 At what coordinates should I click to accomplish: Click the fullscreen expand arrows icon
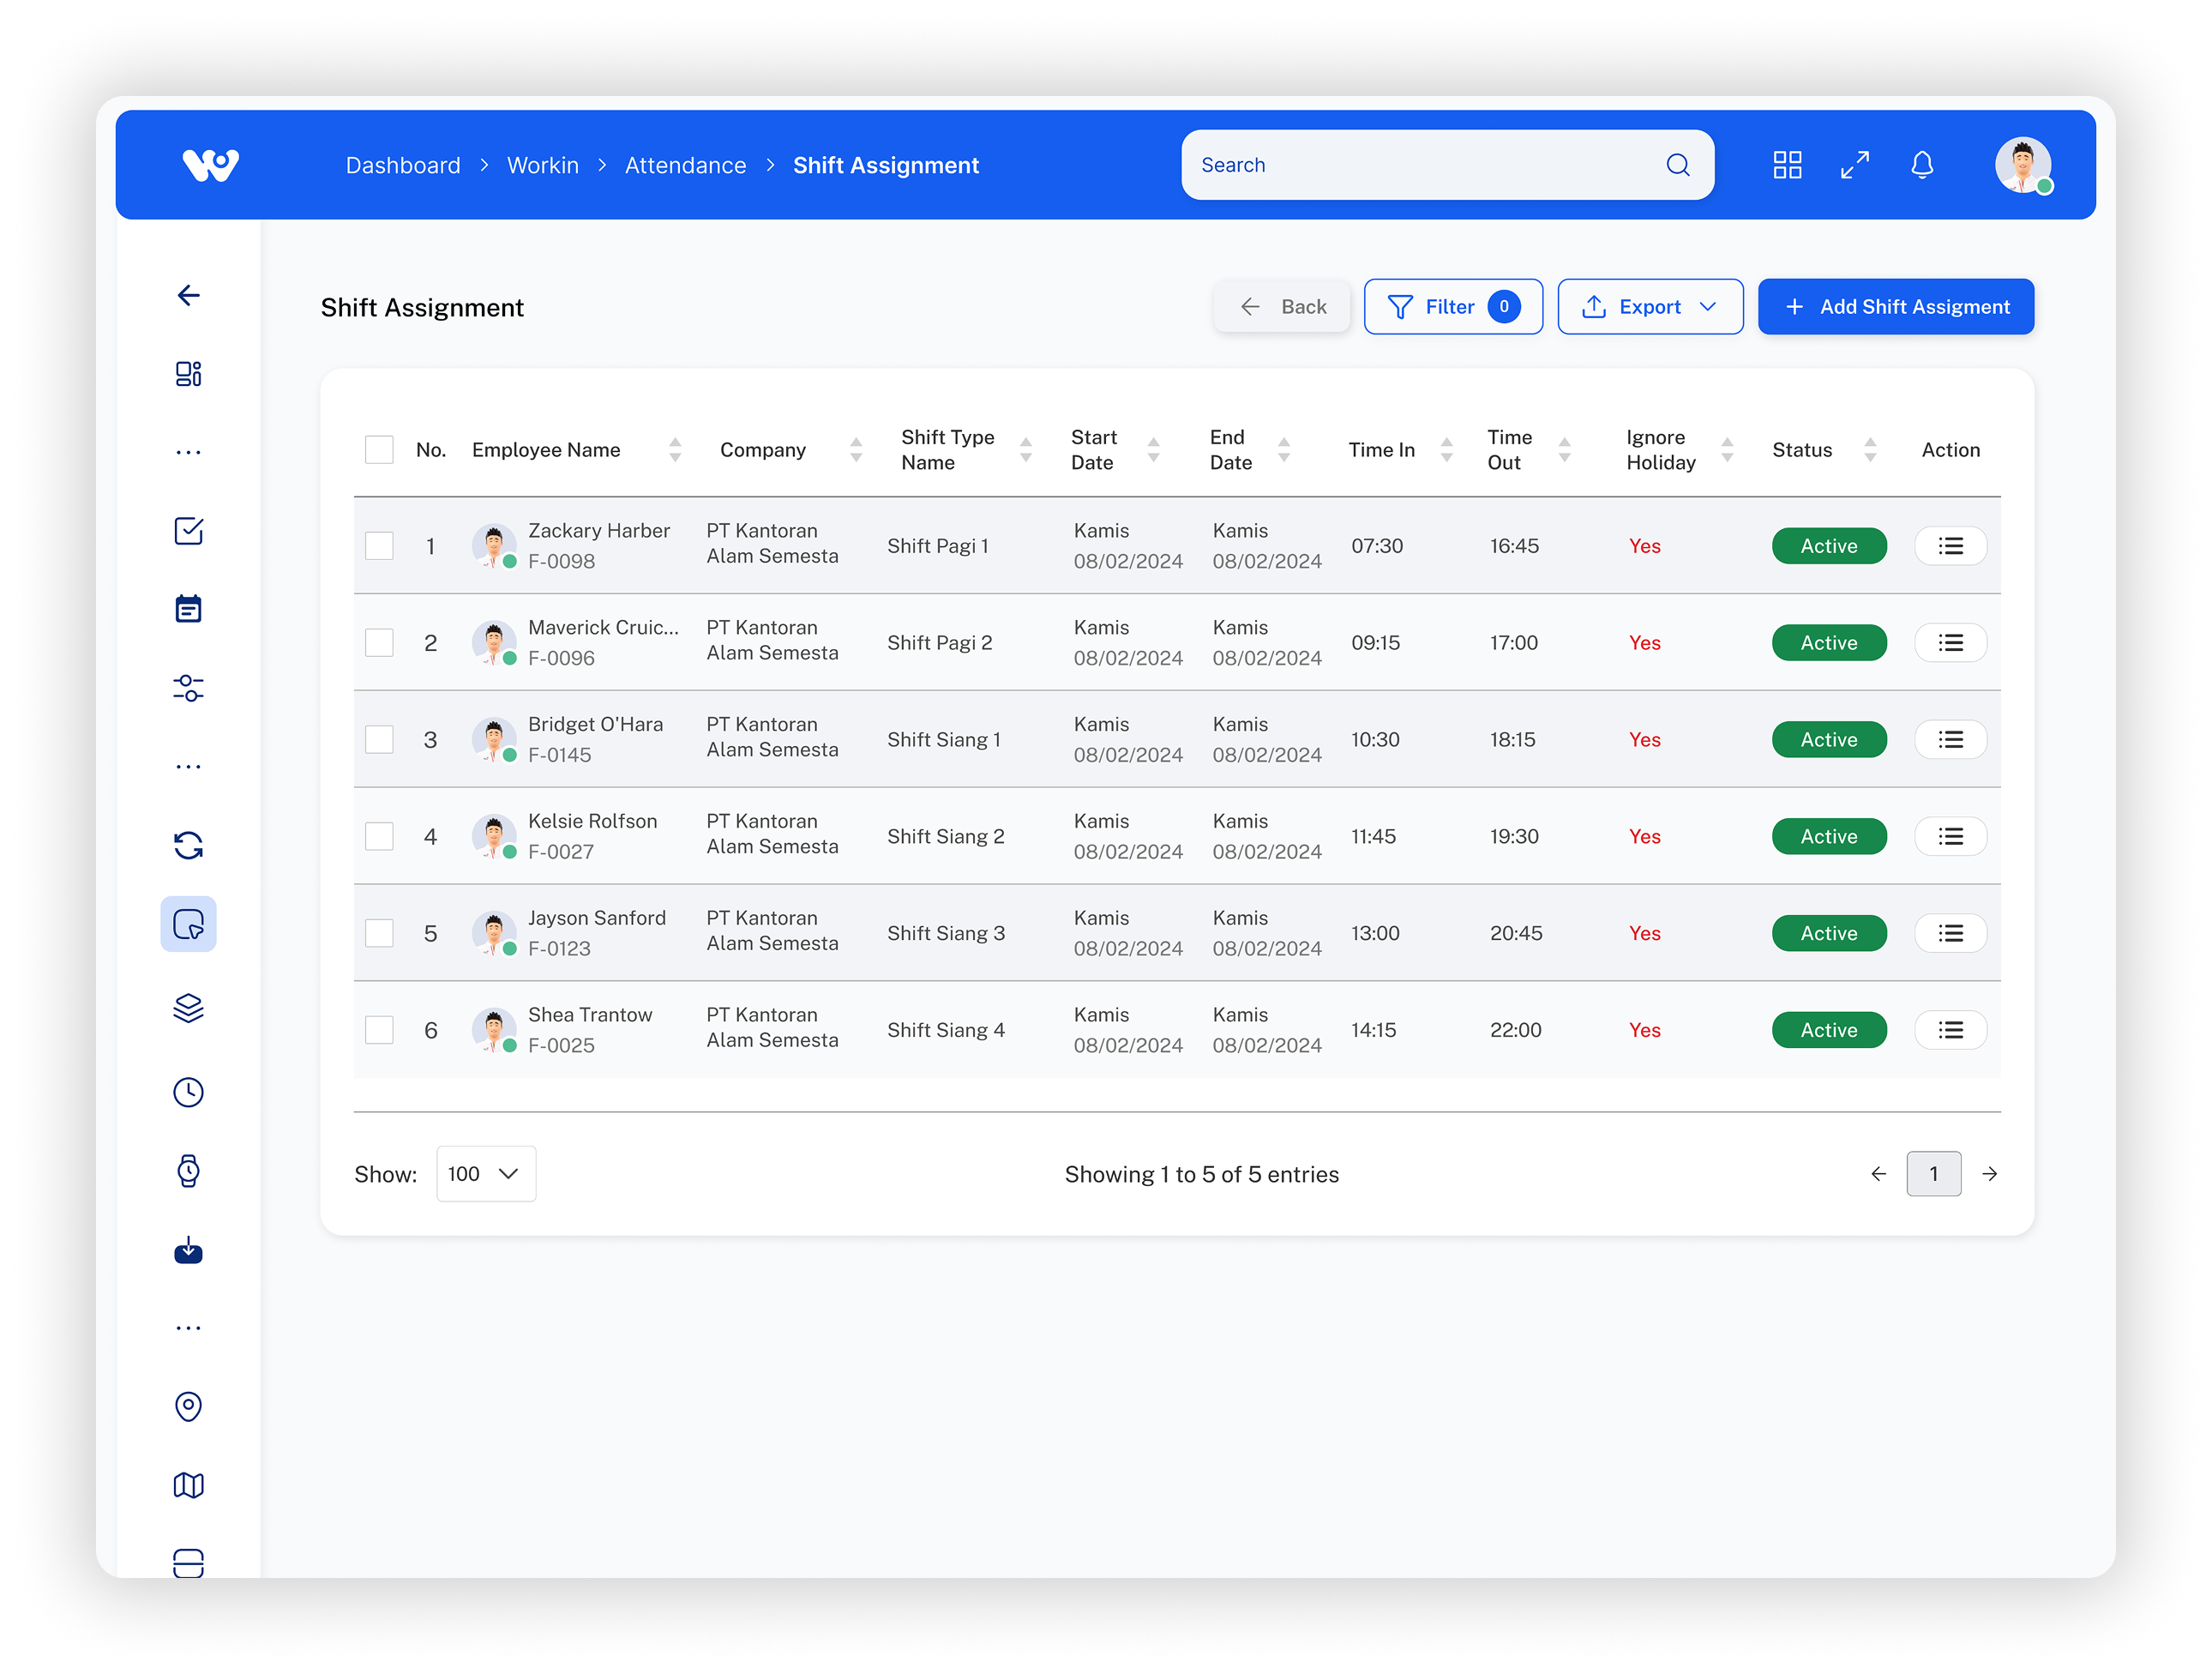coord(1854,165)
